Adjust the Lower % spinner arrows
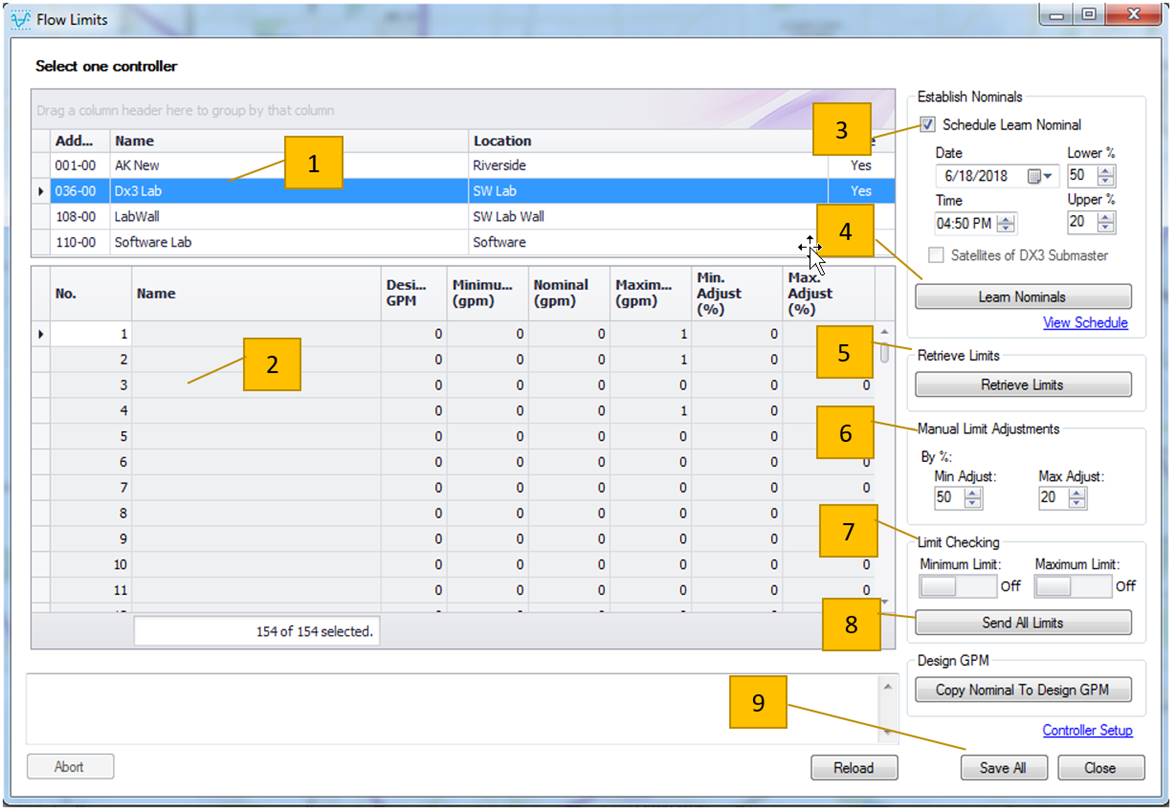The image size is (1176, 812). (1106, 176)
